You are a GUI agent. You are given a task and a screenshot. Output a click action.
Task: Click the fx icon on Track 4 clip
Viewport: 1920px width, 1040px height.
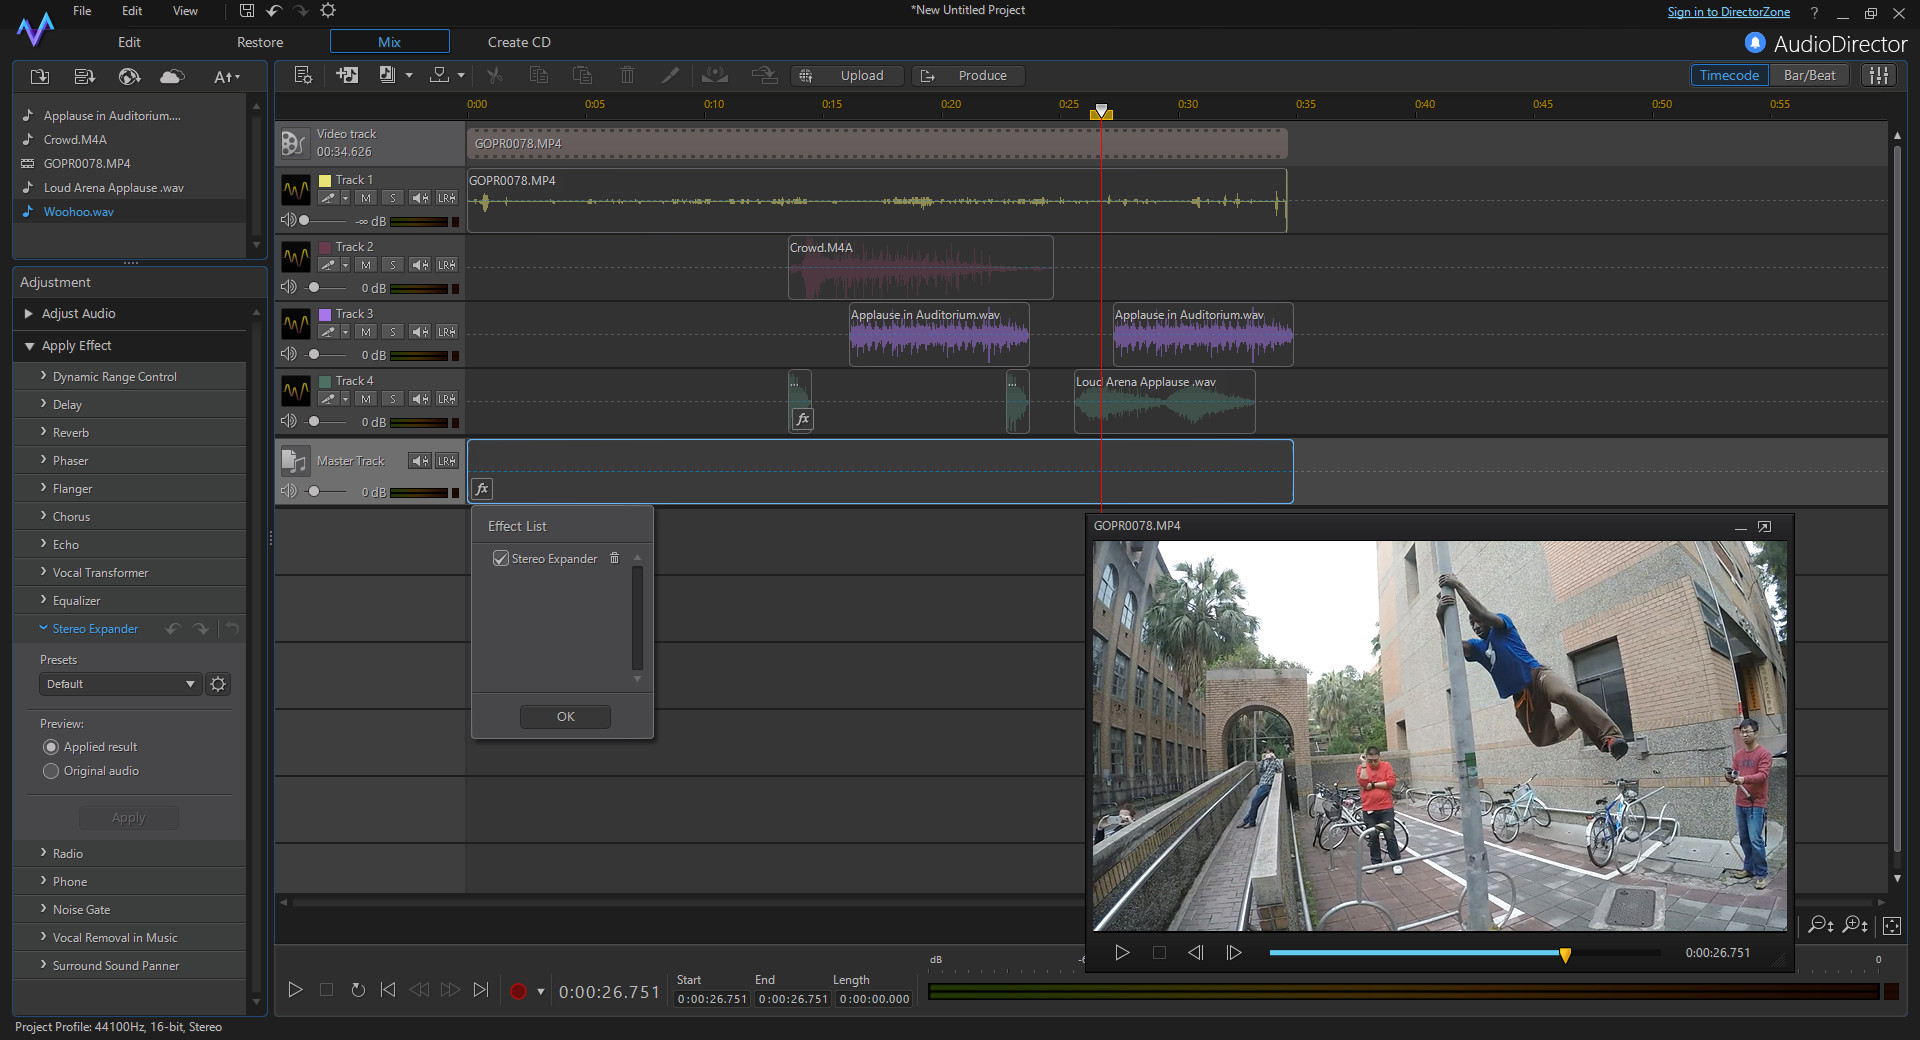click(802, 419)
